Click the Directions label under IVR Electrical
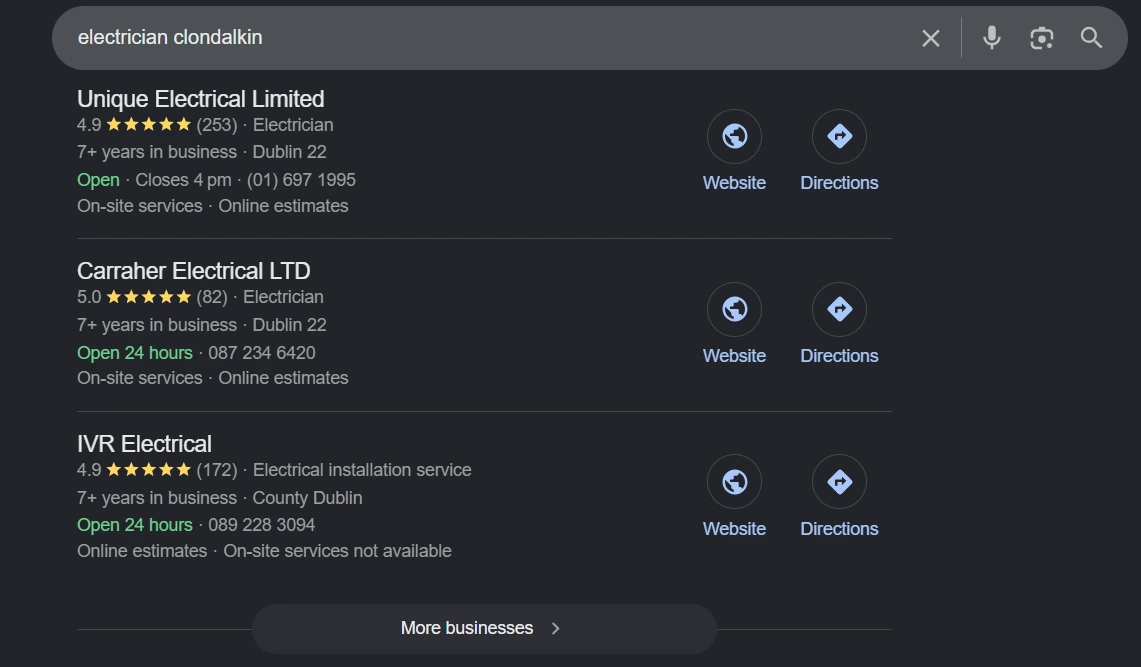 (839, 529)
